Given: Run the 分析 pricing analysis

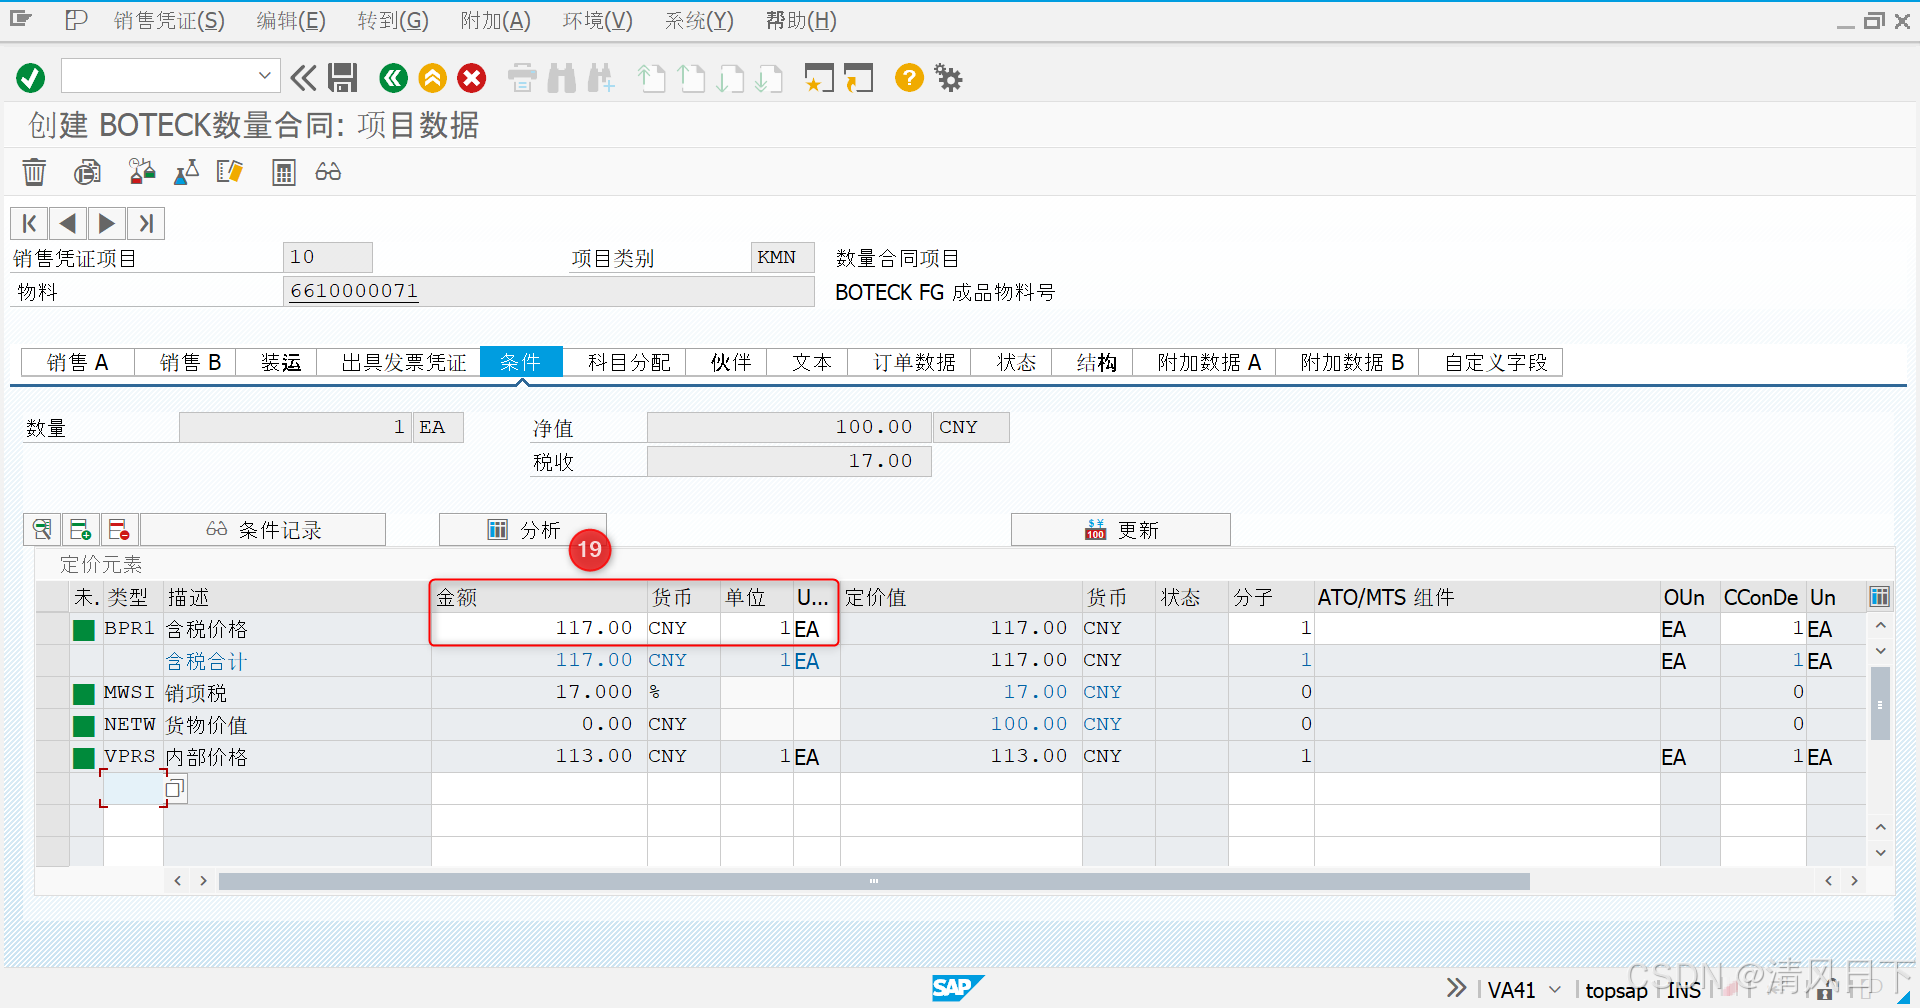Looking at the screenshot, I should pos(524,529).
